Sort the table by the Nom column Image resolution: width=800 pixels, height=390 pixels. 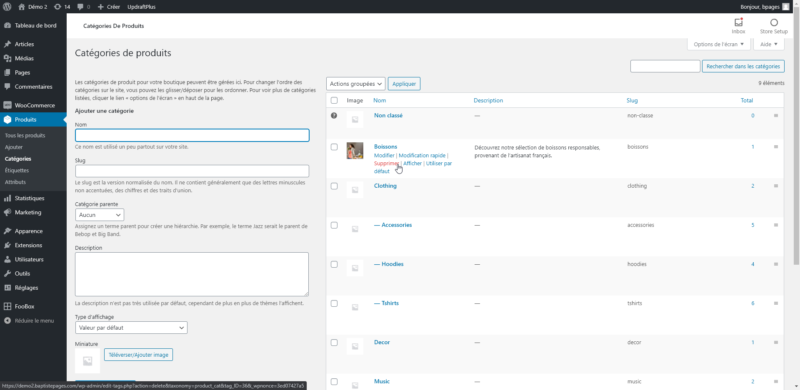tap(380, 101)
